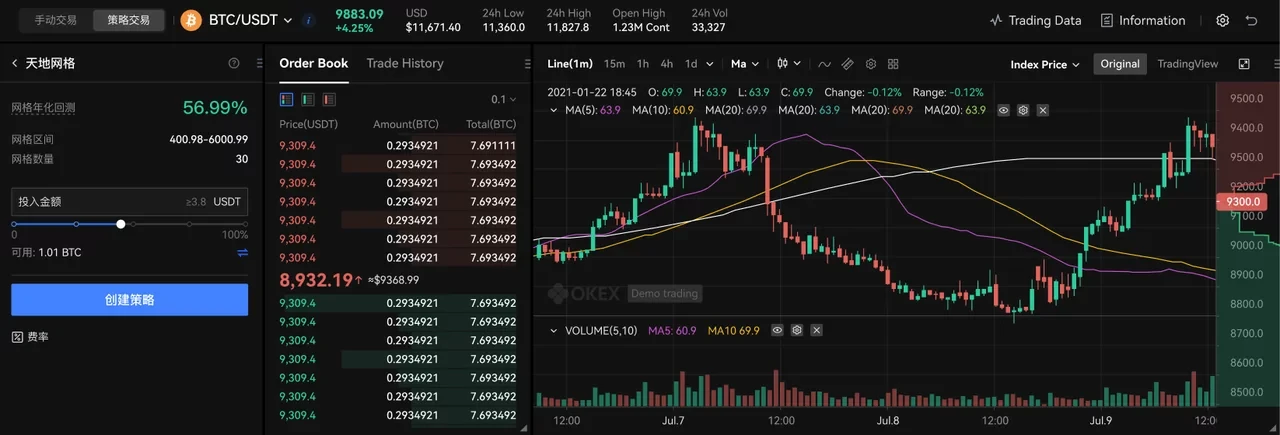The width and height of the screenshot is (1280, 435).
Task: Open the 0.1 depth precision dropdown
Action: pyautogui.click(x=504, y=99)
